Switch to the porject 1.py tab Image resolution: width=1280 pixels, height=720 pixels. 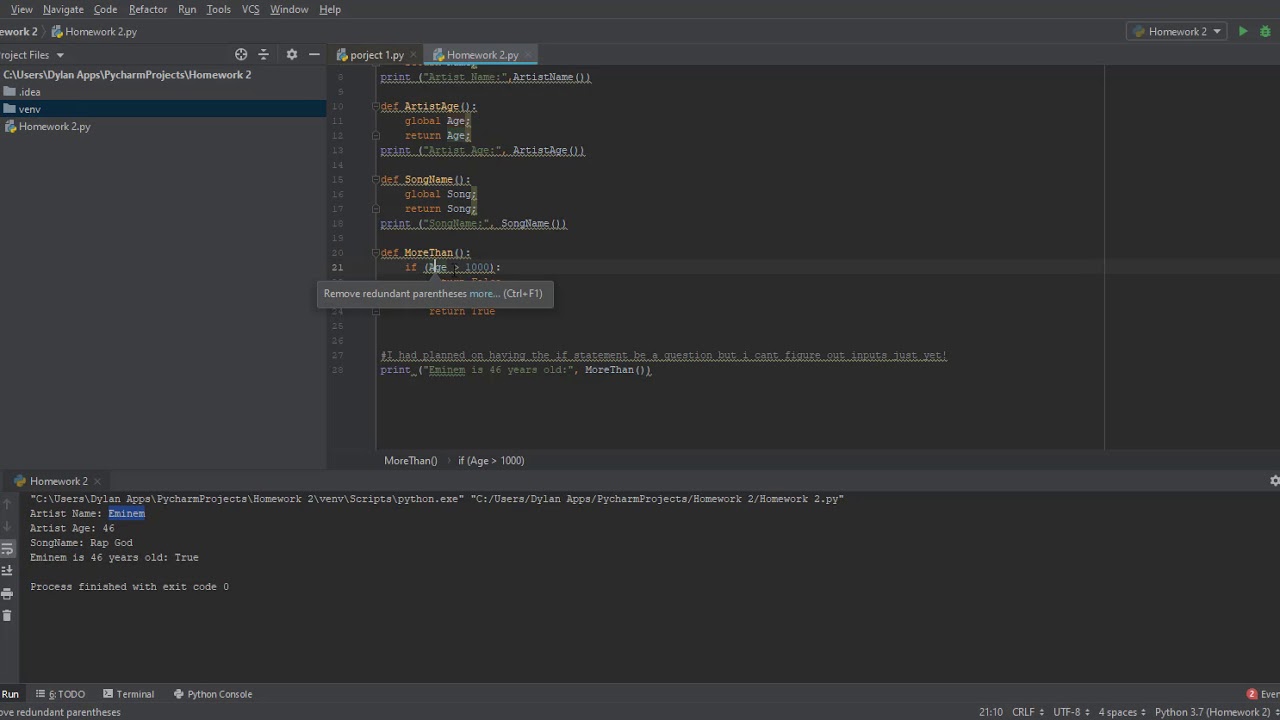click(376, 55)
